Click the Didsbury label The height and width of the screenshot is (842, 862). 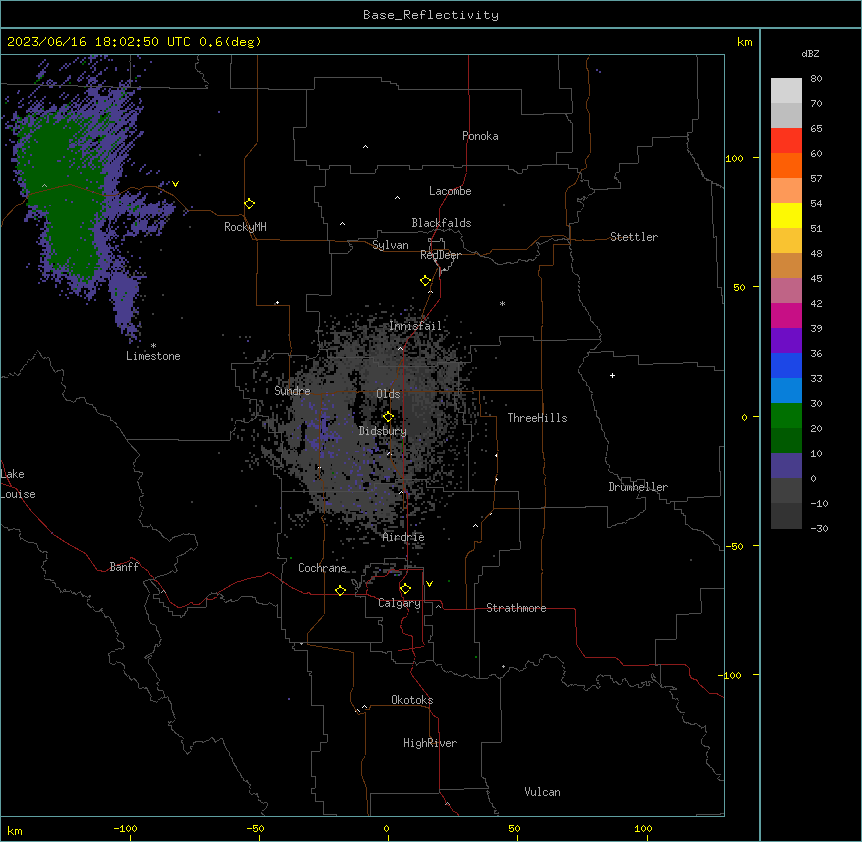[x=383, y=431]
